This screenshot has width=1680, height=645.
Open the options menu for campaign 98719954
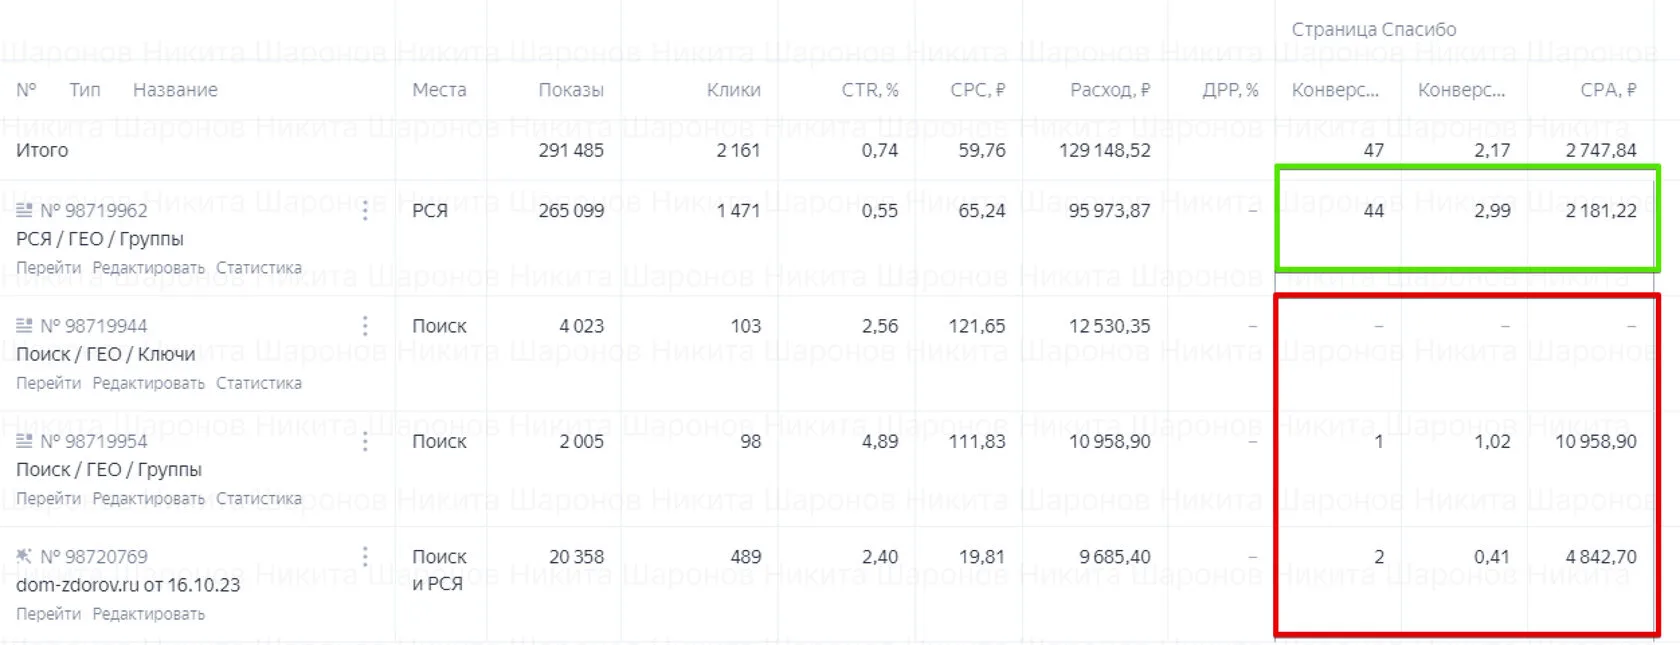(365, 441)
